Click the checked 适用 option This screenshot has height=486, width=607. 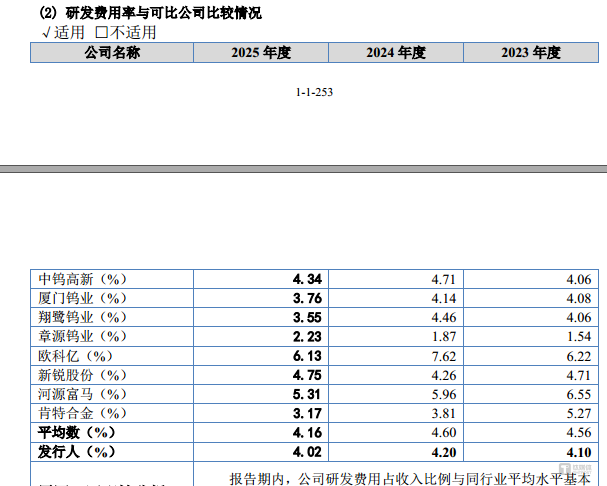(63, 33)
